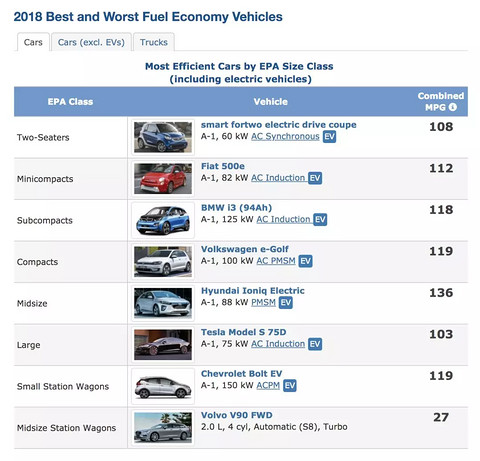This screenshot has height=461, width=480.
Task: Click the Volvo V90 engine specification text
Action: [x=274, y=427]
